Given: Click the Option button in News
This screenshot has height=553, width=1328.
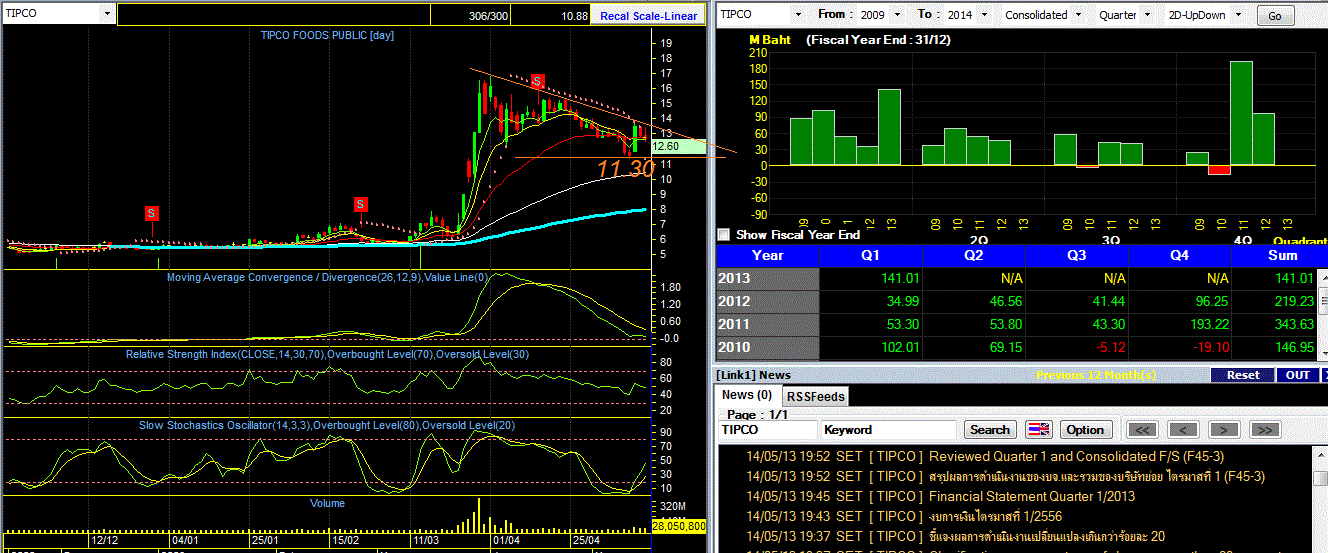Looking at the screenshot, I should click(x=1085, y=430).
